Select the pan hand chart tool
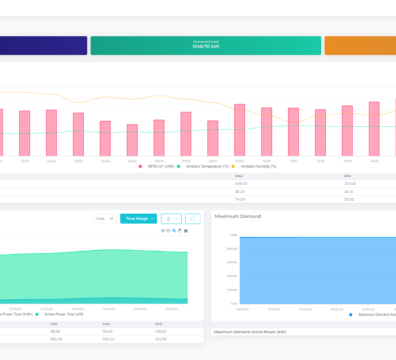This screenshot has height=360, width=396. pyautogui.click(x=180, y=231)
